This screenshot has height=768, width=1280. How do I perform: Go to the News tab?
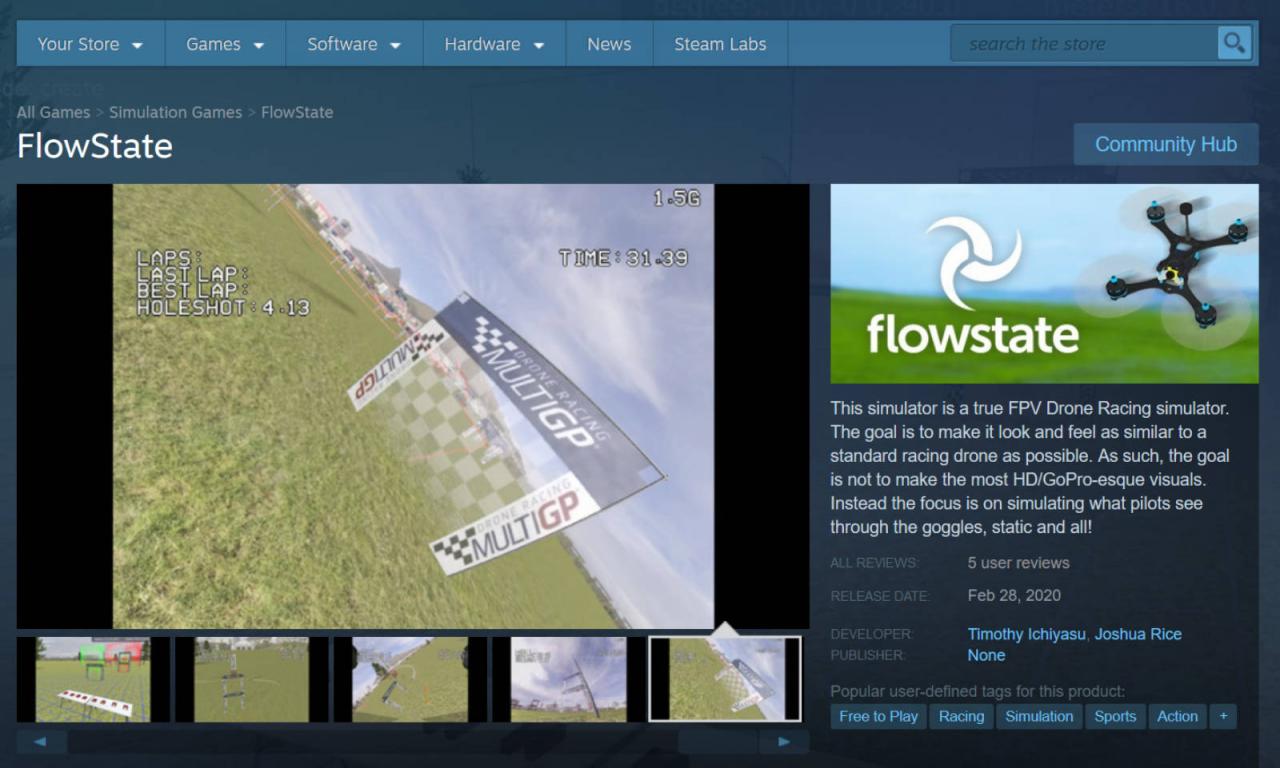coord(609,44)
